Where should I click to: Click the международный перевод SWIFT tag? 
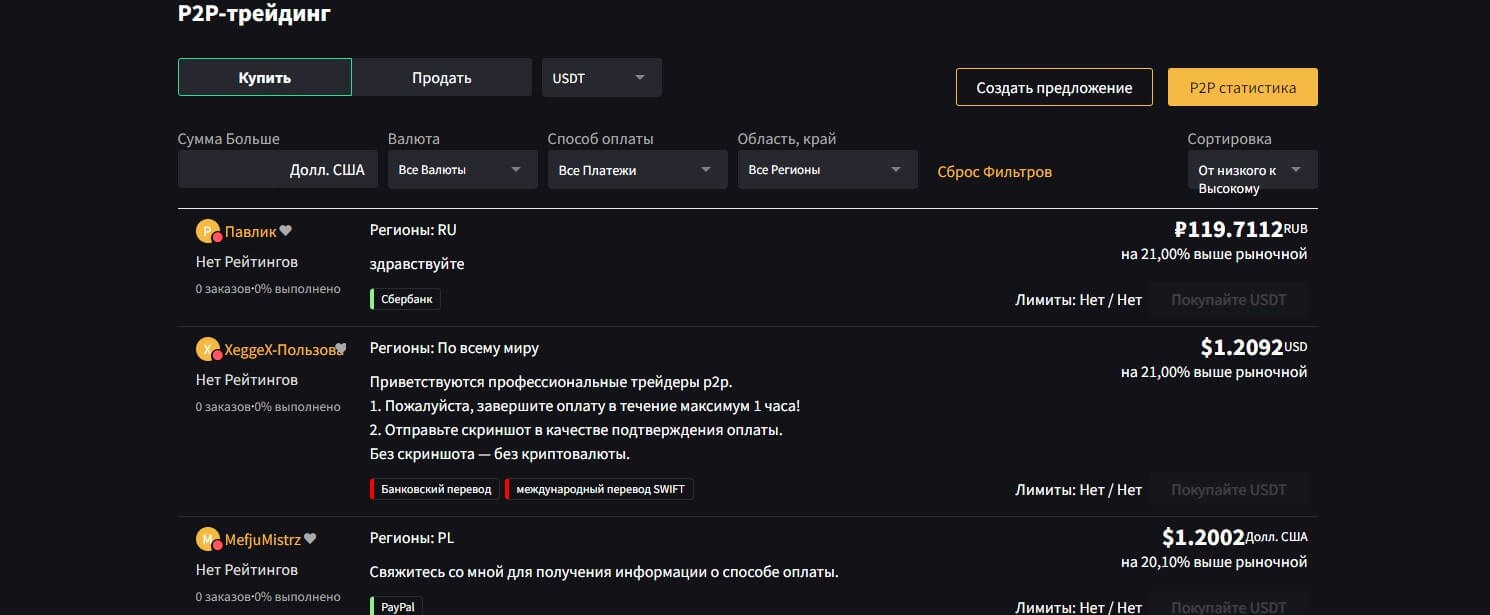pyautogui.click(x=600, y=489)
